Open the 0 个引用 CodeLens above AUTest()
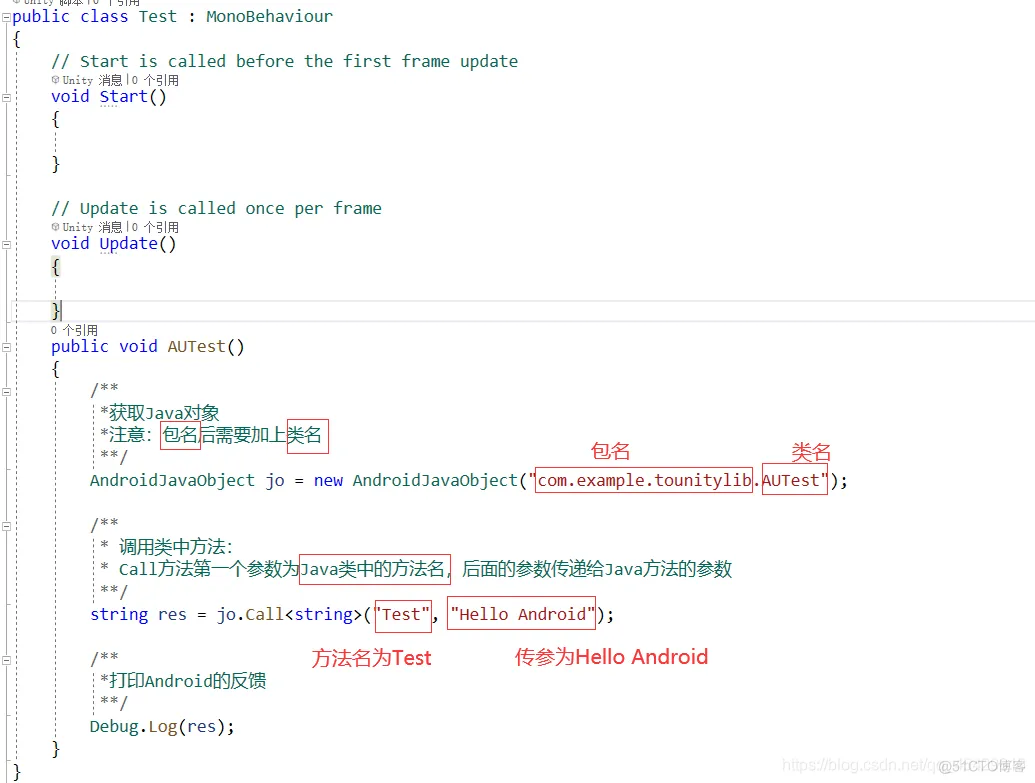Viewport: 1035px width, 783px height. (x=74, y=330)
